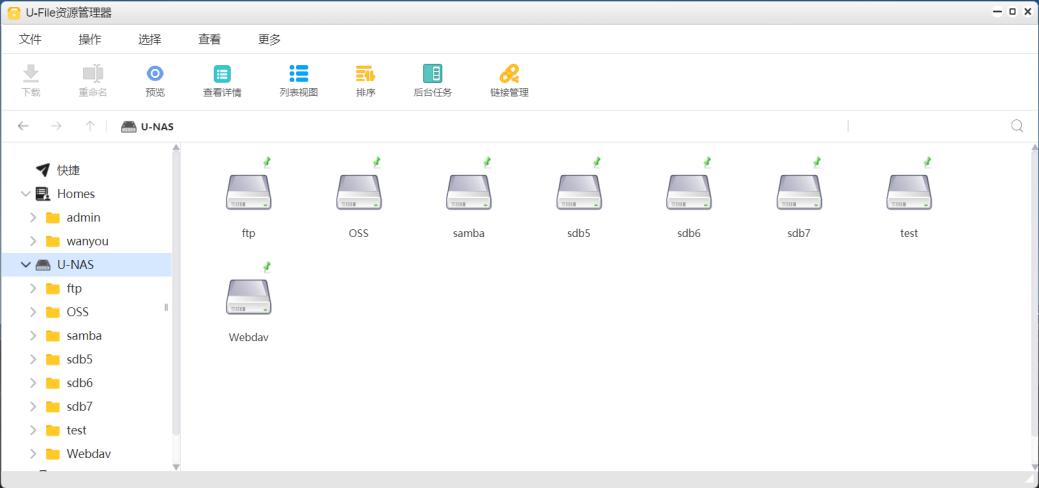Click the search magnifier icon
This screenshot has height=488, width=1039.
coord(1017,126)
